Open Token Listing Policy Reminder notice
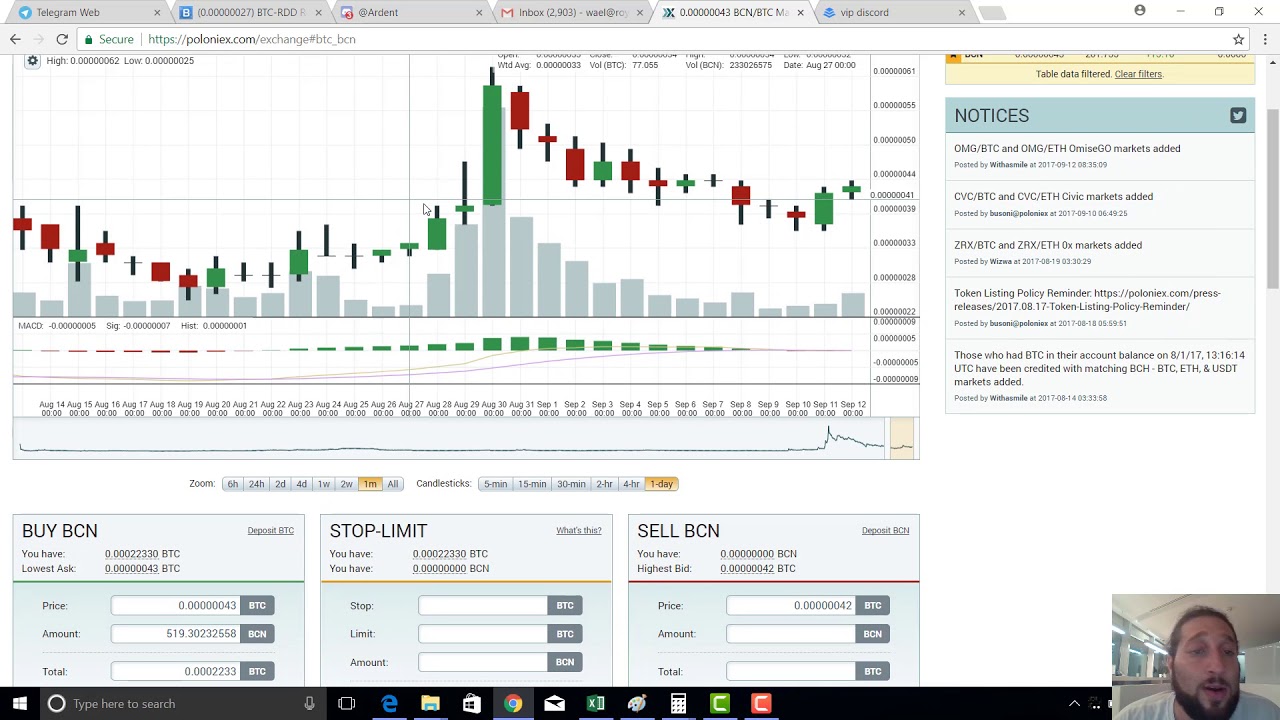 1087,300
